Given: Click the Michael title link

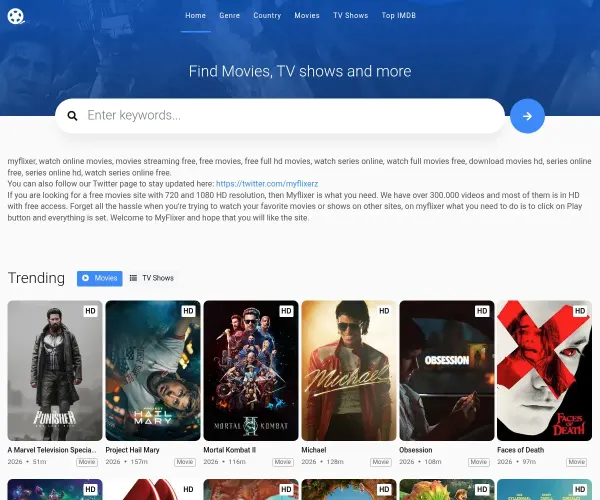Looking at the screenshot, I should pos(314,450).
